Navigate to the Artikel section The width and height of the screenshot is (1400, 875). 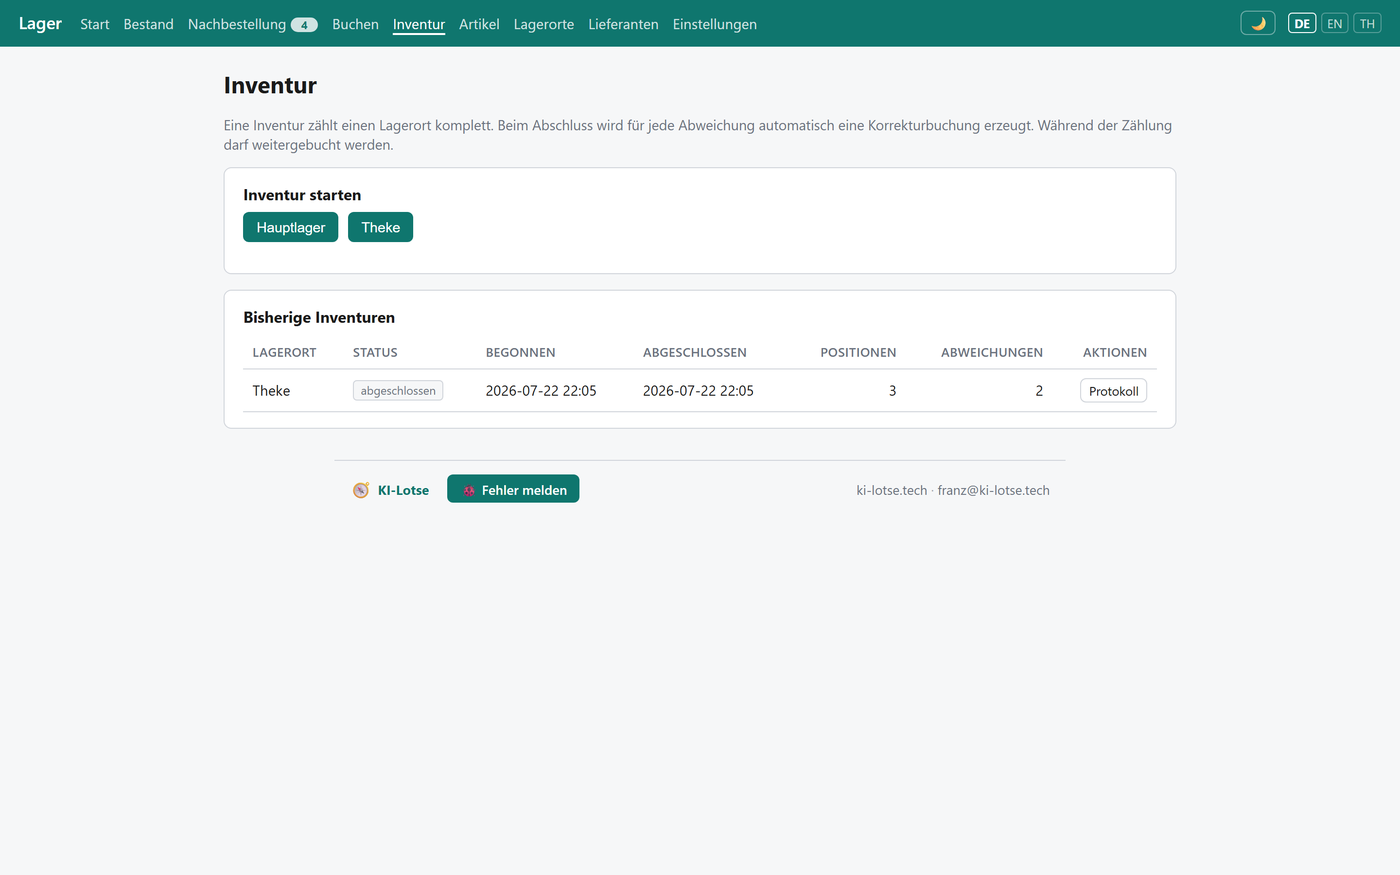click(479, 24)
